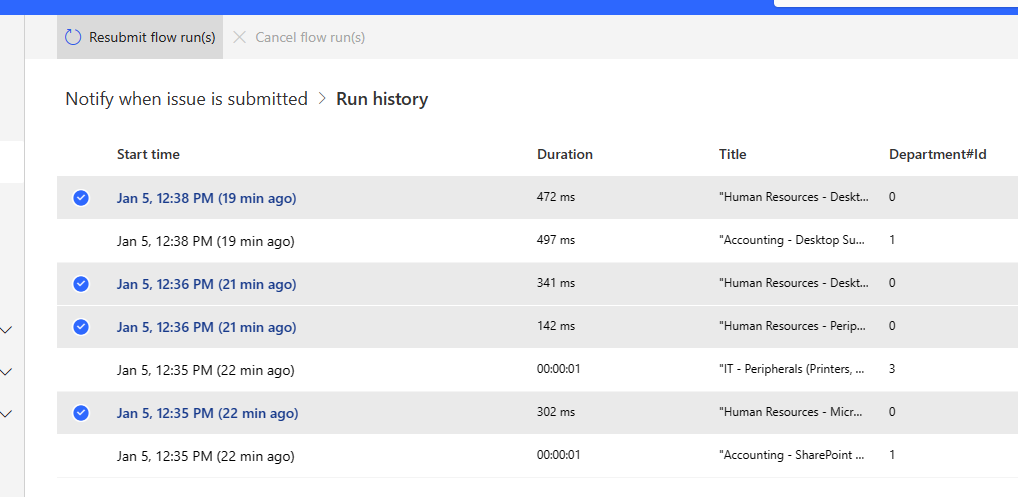Uncheck the run with duration 472 ms

[81, 198]
